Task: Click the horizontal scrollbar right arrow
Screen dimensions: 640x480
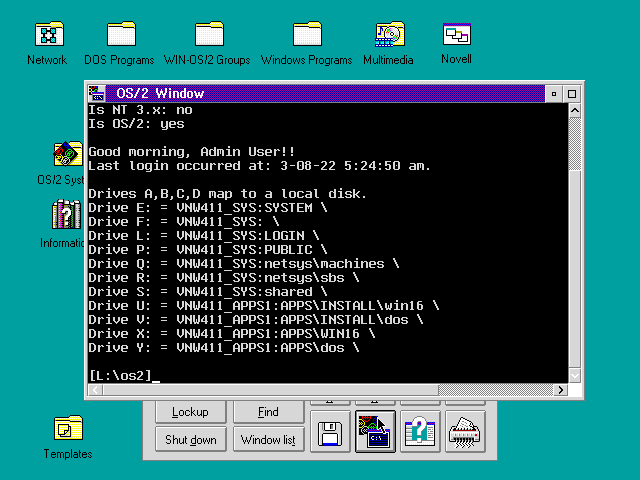Action: coord(561,390)
